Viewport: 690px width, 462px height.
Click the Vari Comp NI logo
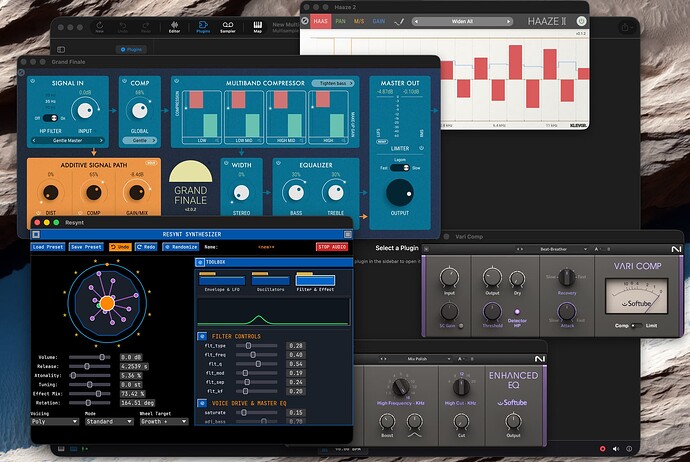(676, 249)
